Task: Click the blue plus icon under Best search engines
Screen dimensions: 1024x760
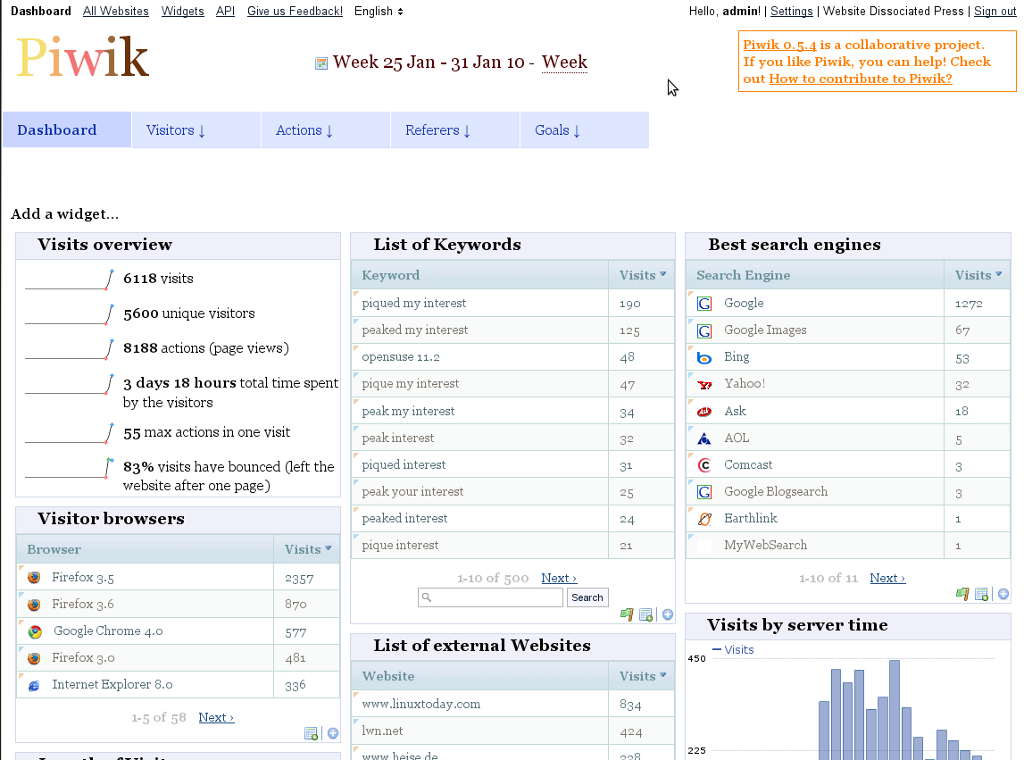Action: [1003, 594]
